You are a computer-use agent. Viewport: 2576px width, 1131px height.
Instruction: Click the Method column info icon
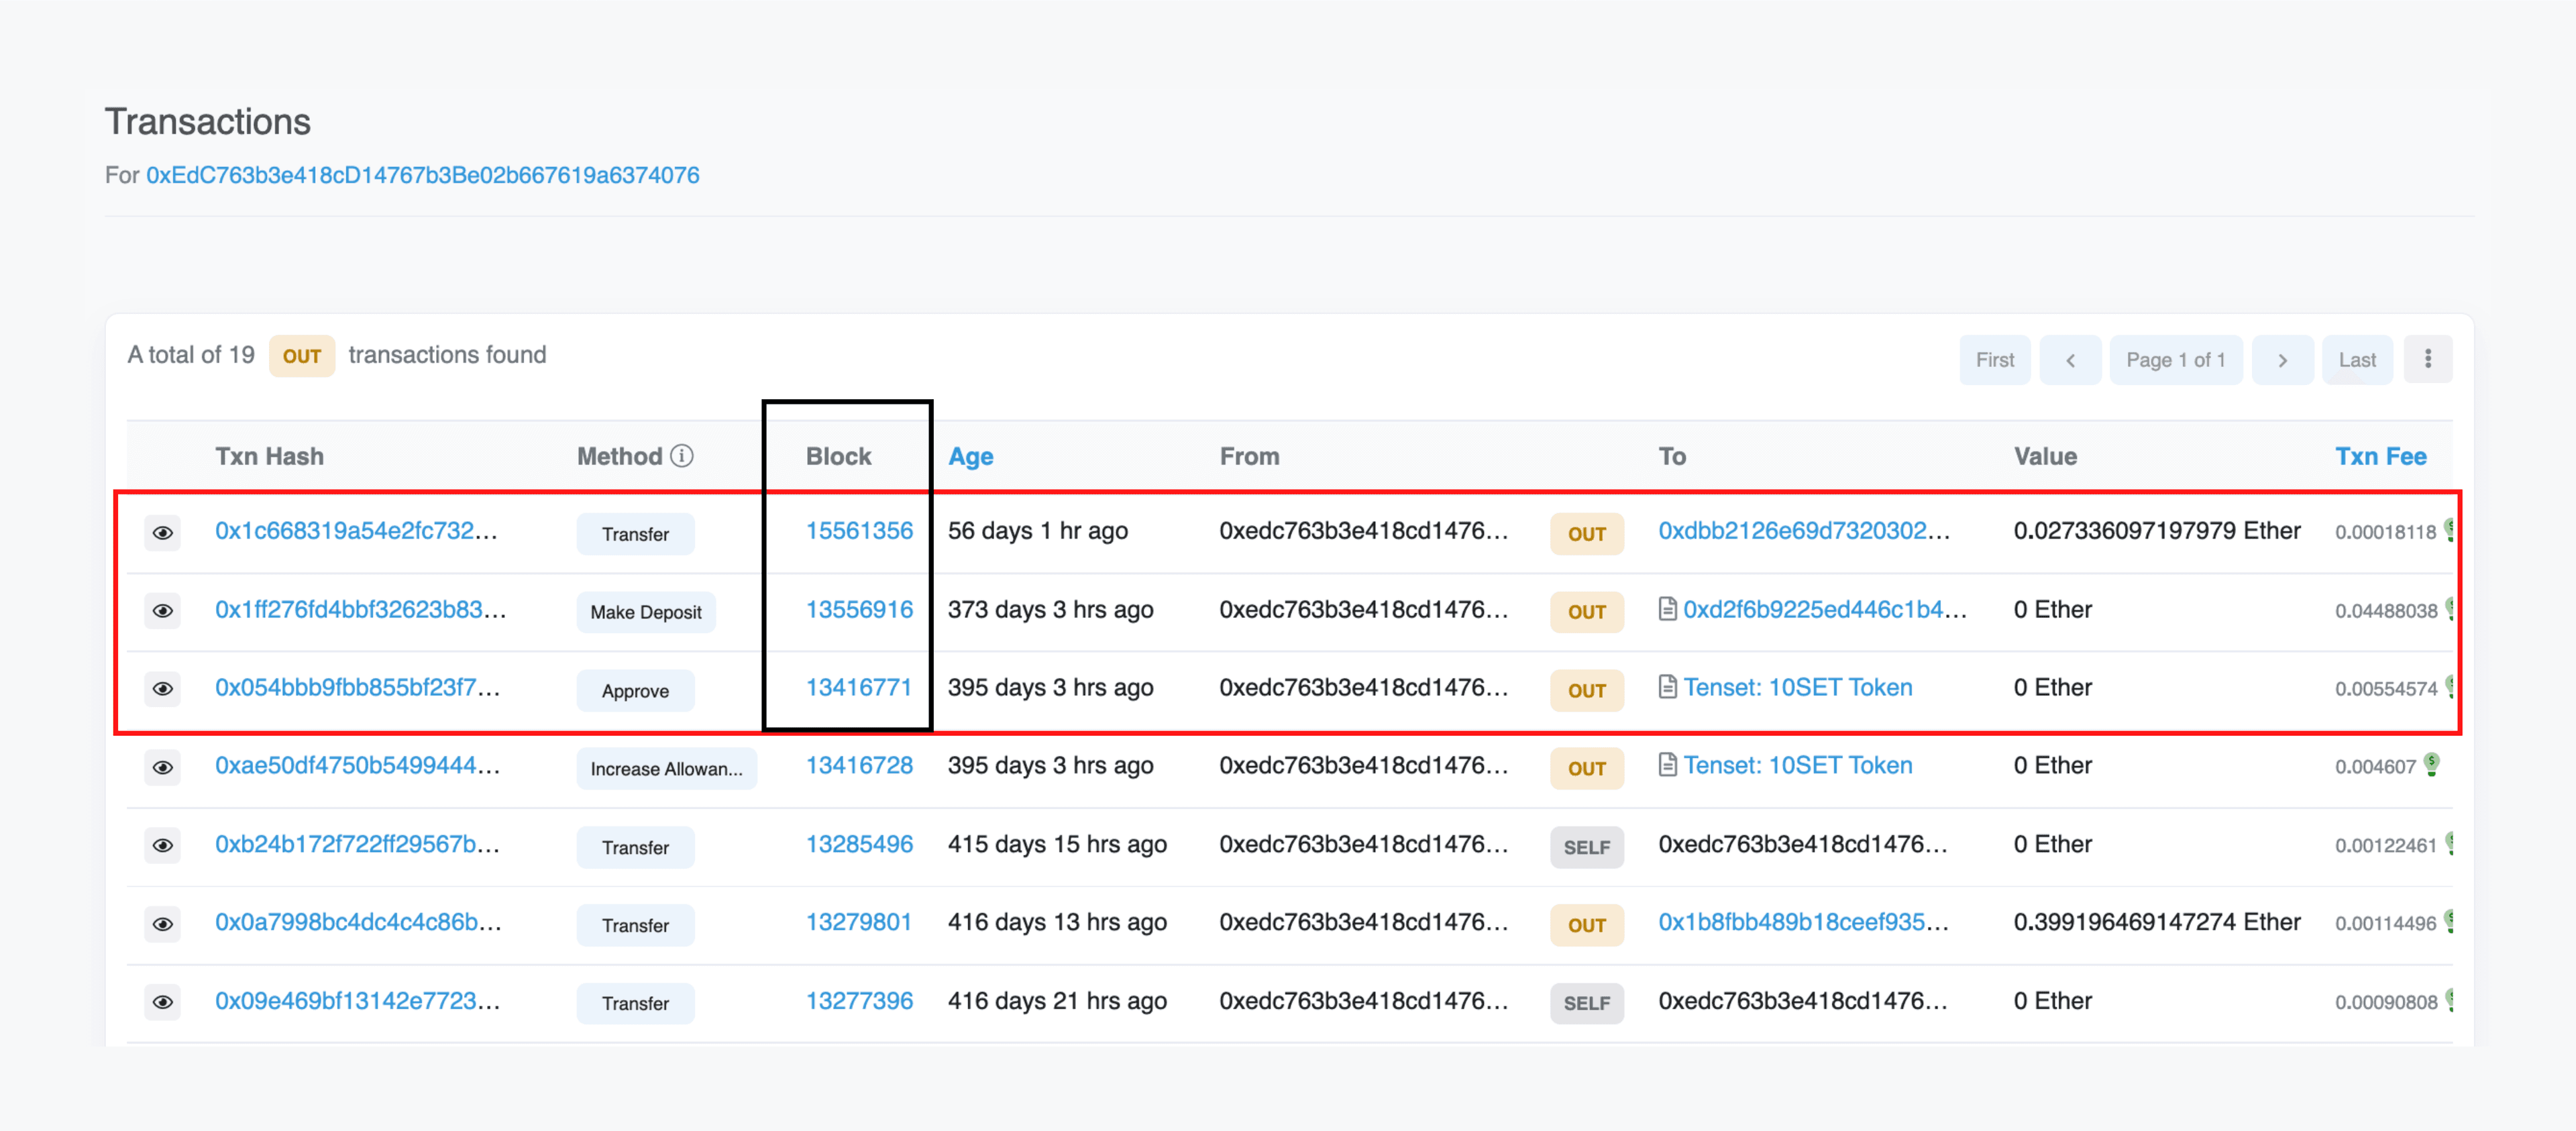(x=682, y=456)
